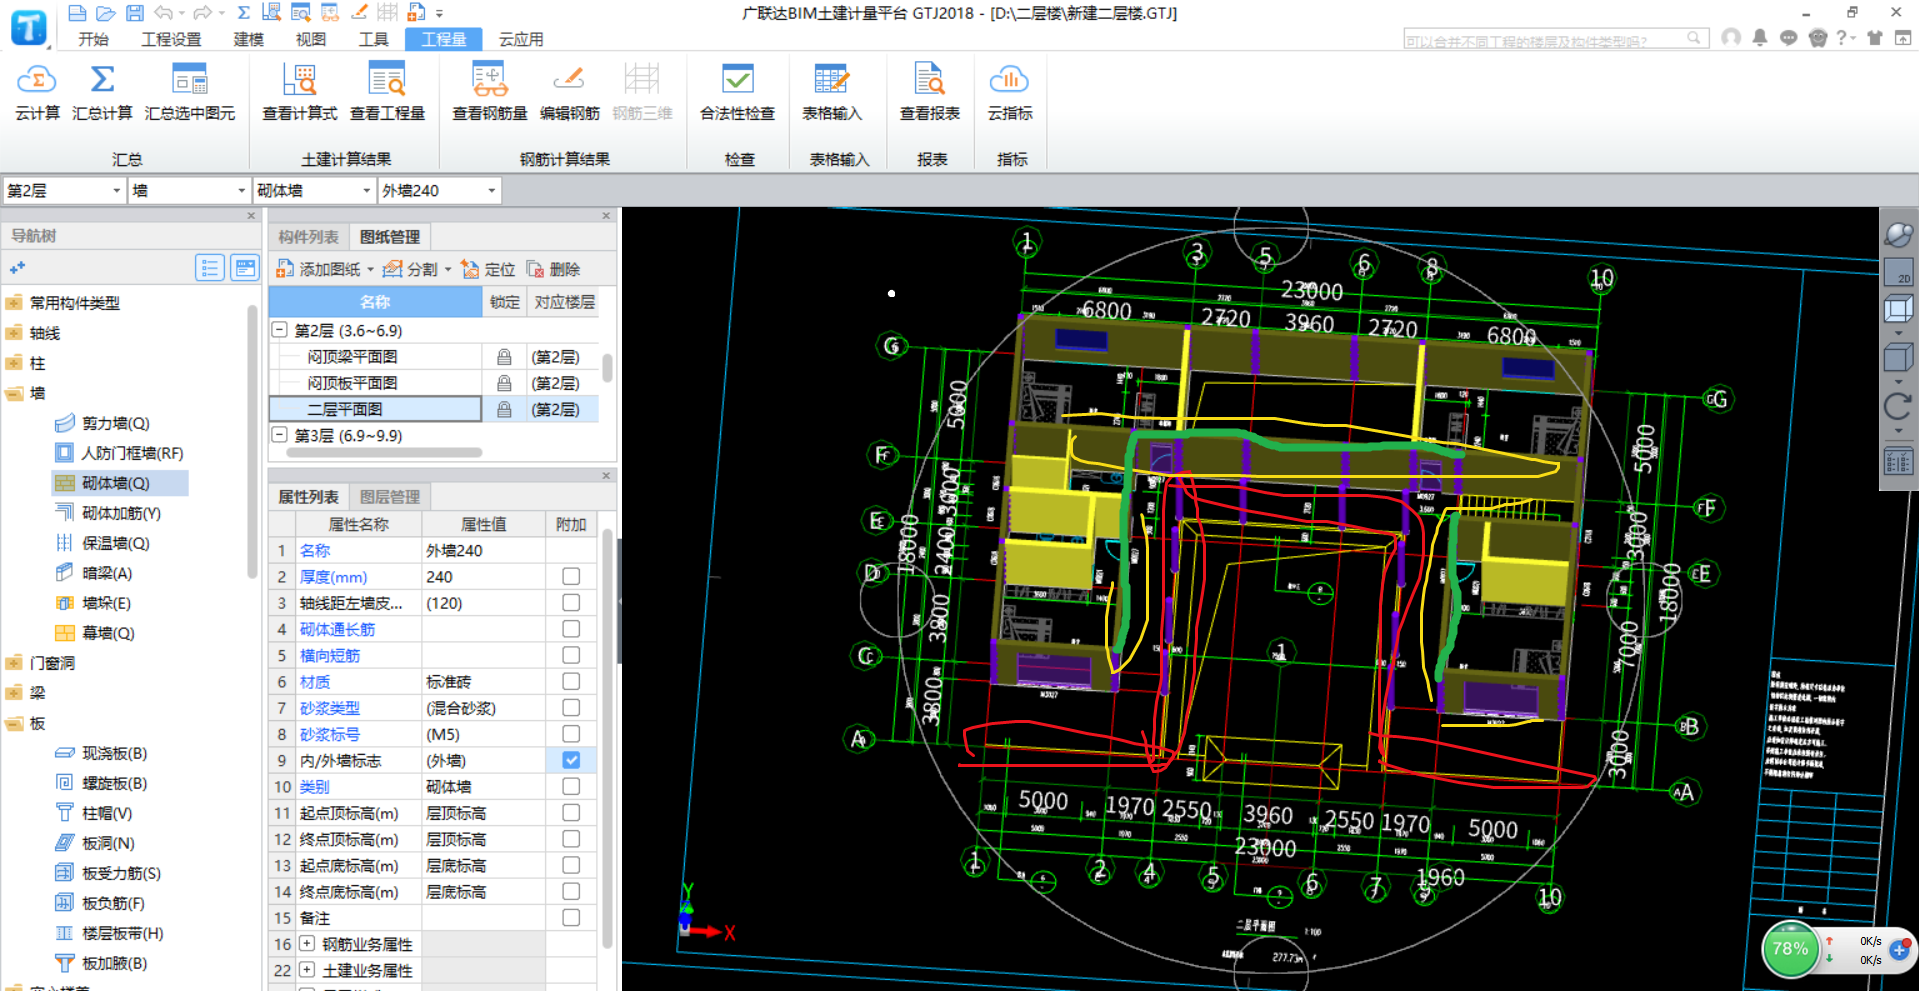Run 合法性检查
The height and width of the screenshot is (991, 1919).
tap(737, 92)
